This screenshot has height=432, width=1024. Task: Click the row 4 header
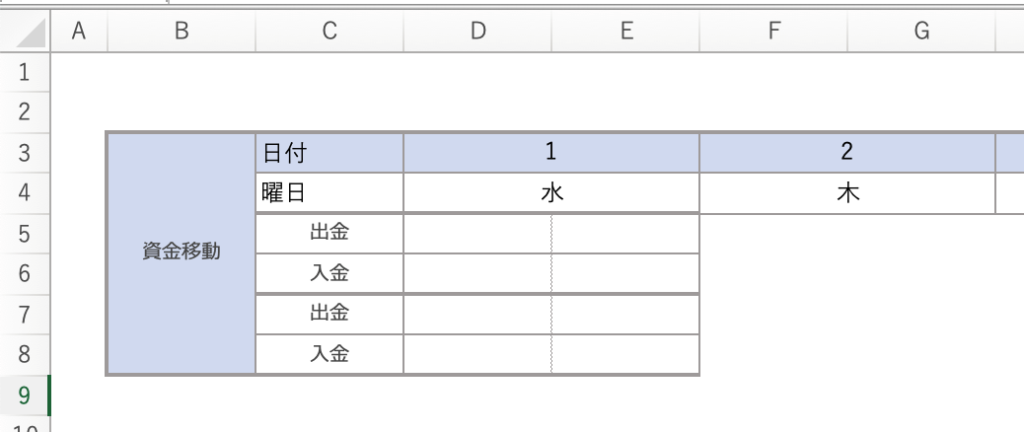[x=24, y=193]
